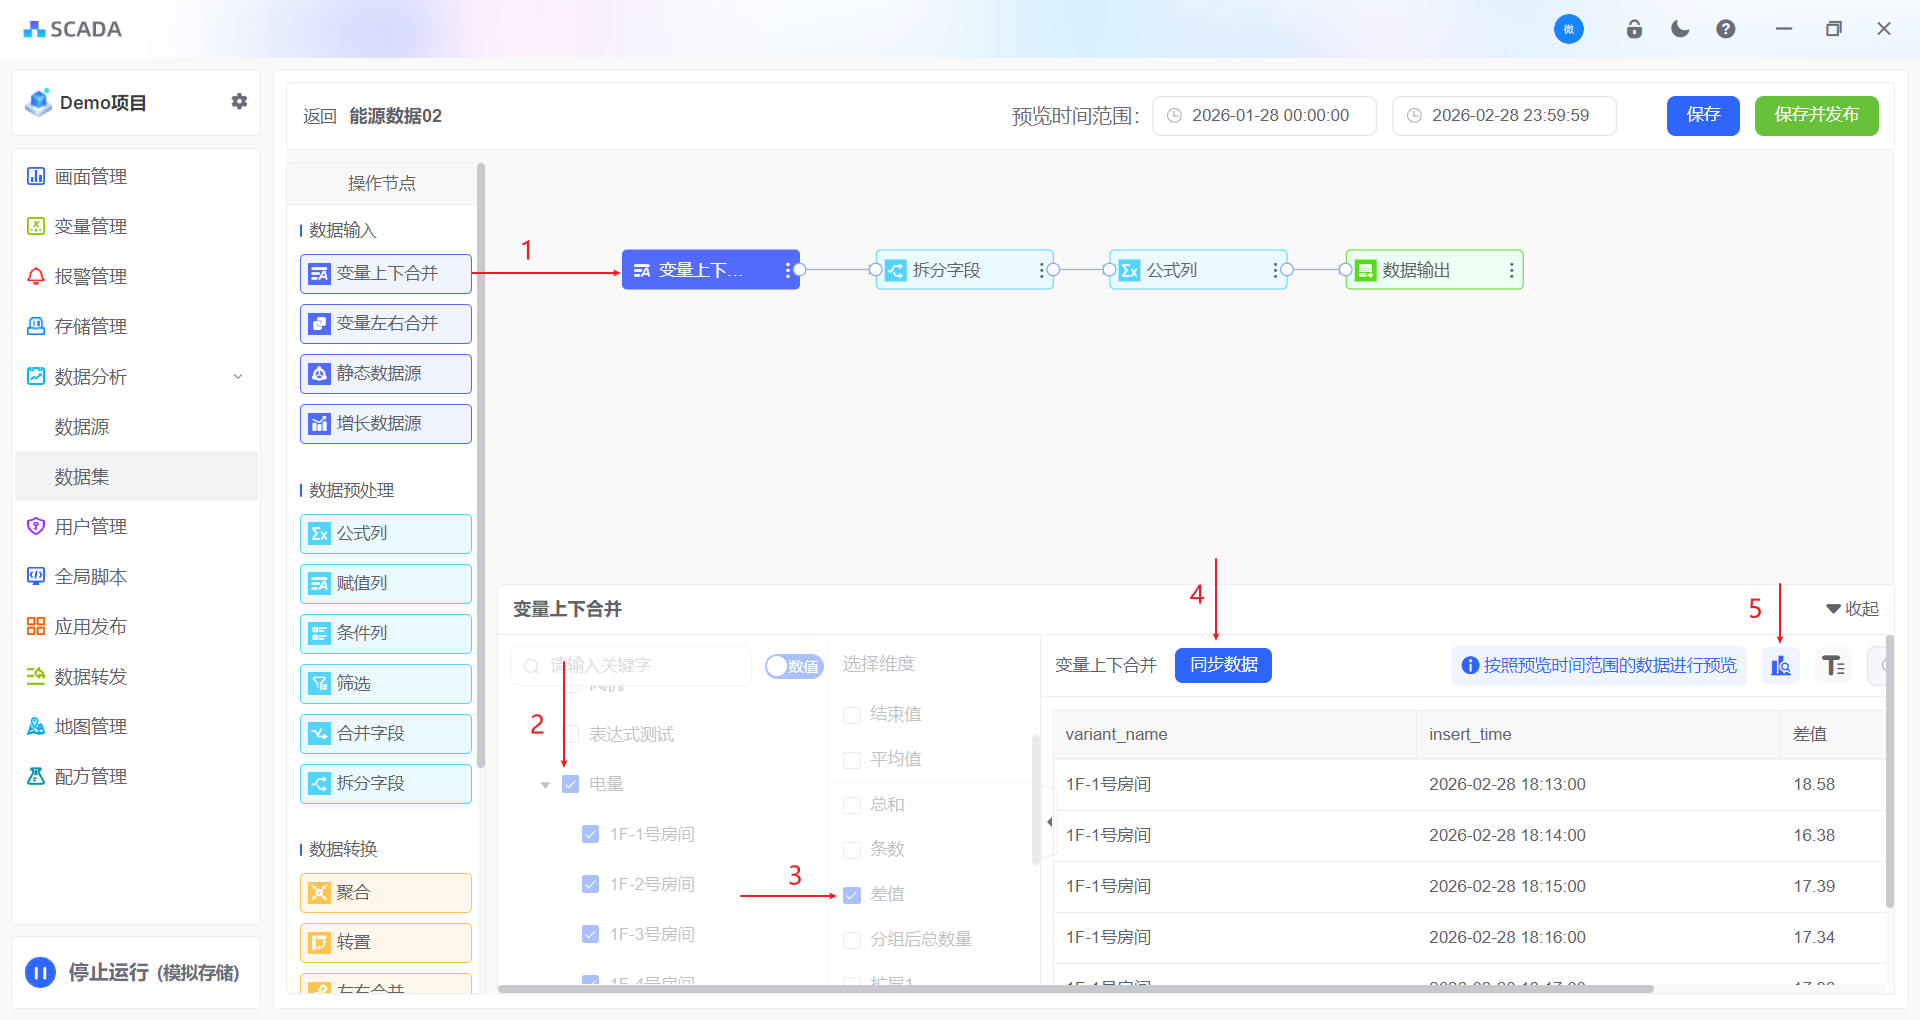Open the three-dot menu on 数据输出 node
The height and width of the screenshot is (1020, 1920).
pyautogui.click(x=1511, y=270)
